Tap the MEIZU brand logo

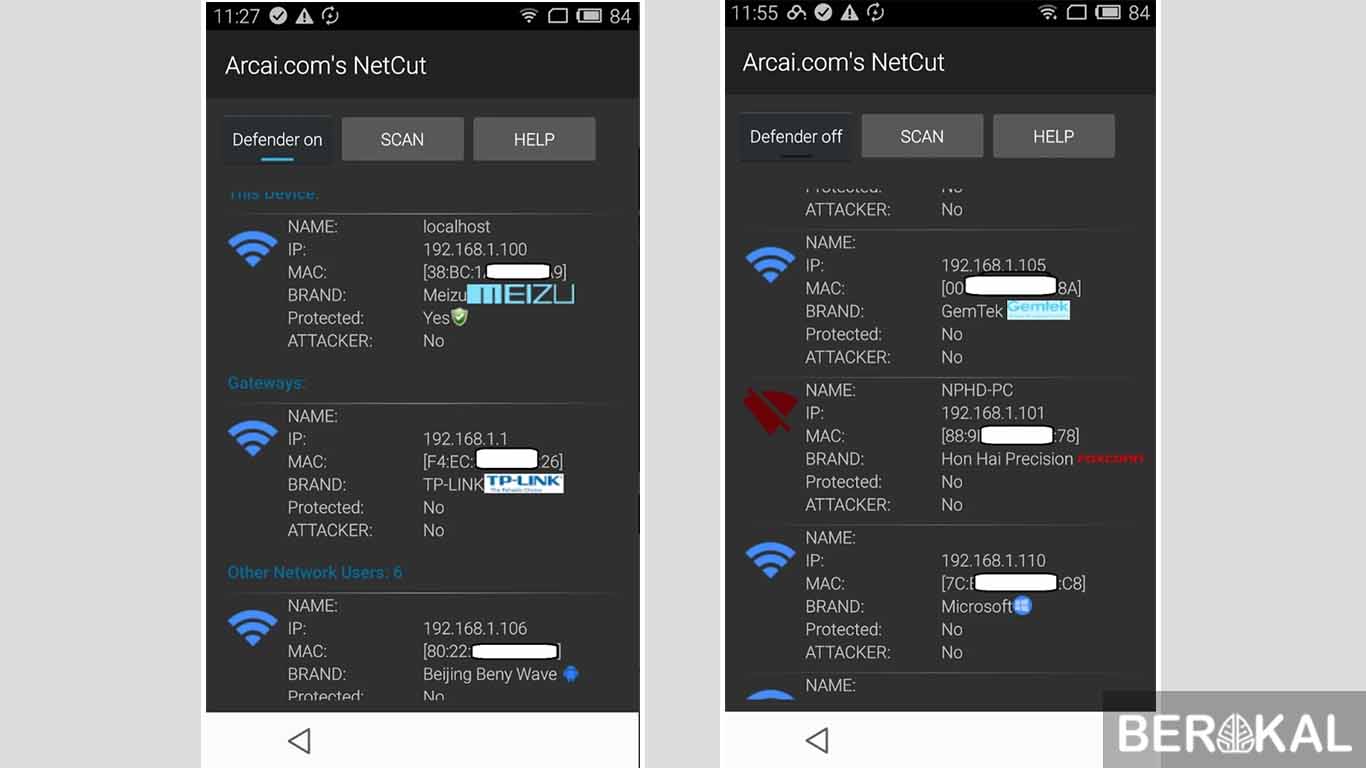(521, 294)
